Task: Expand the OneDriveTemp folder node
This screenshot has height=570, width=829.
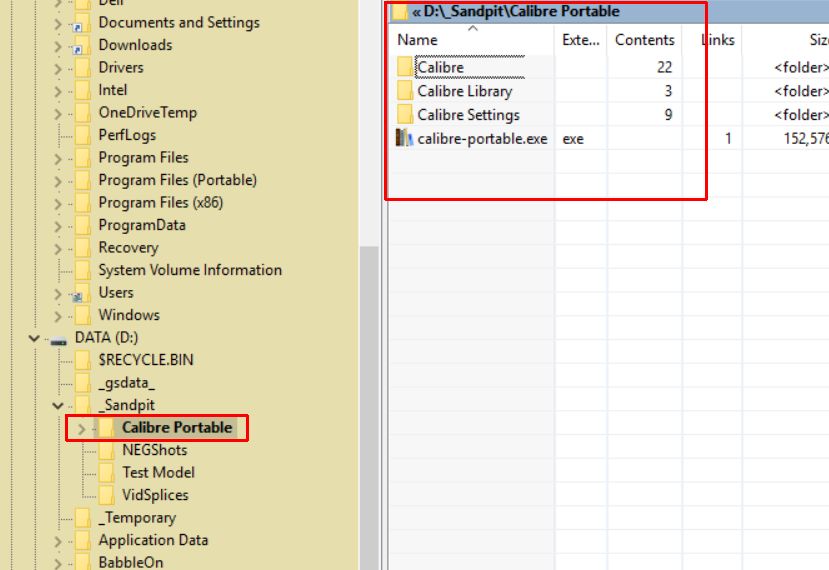Action: (x=58, y=114)
